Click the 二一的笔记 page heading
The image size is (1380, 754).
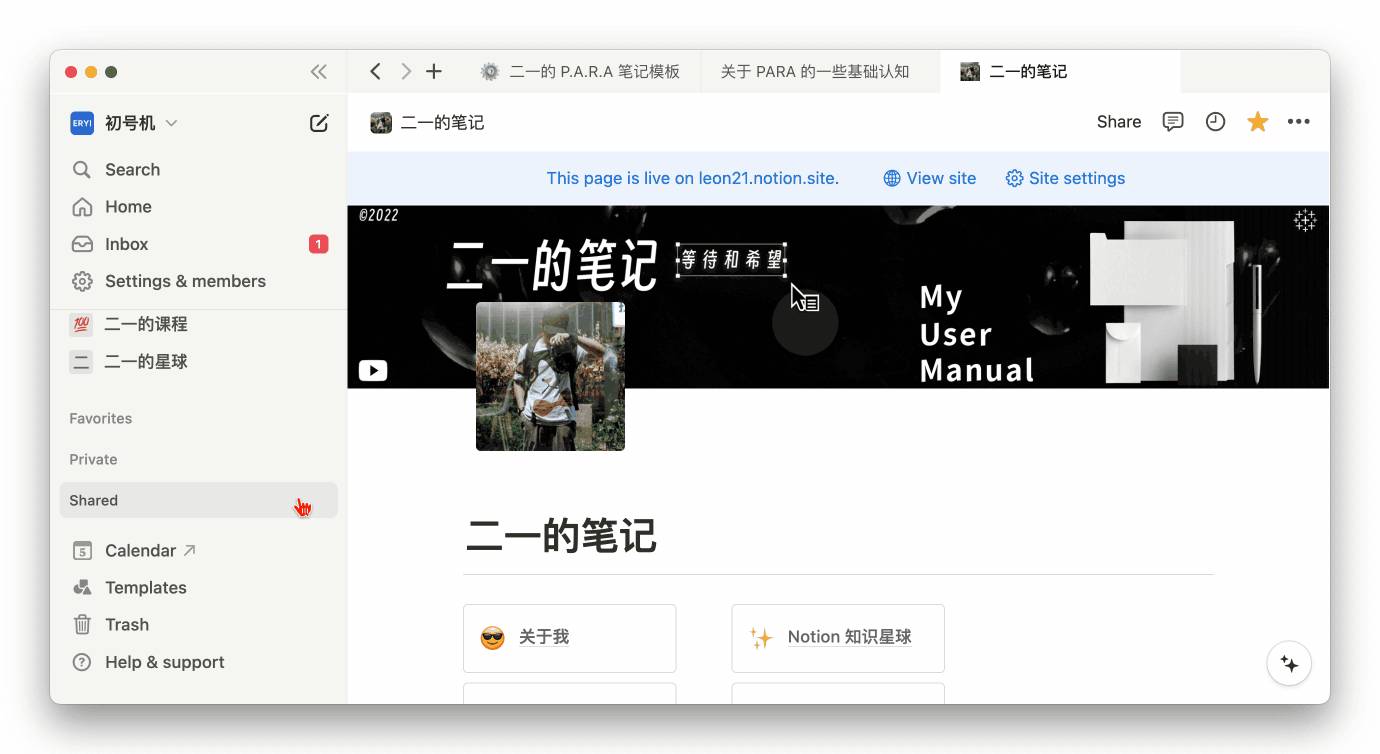coord(561,536)
